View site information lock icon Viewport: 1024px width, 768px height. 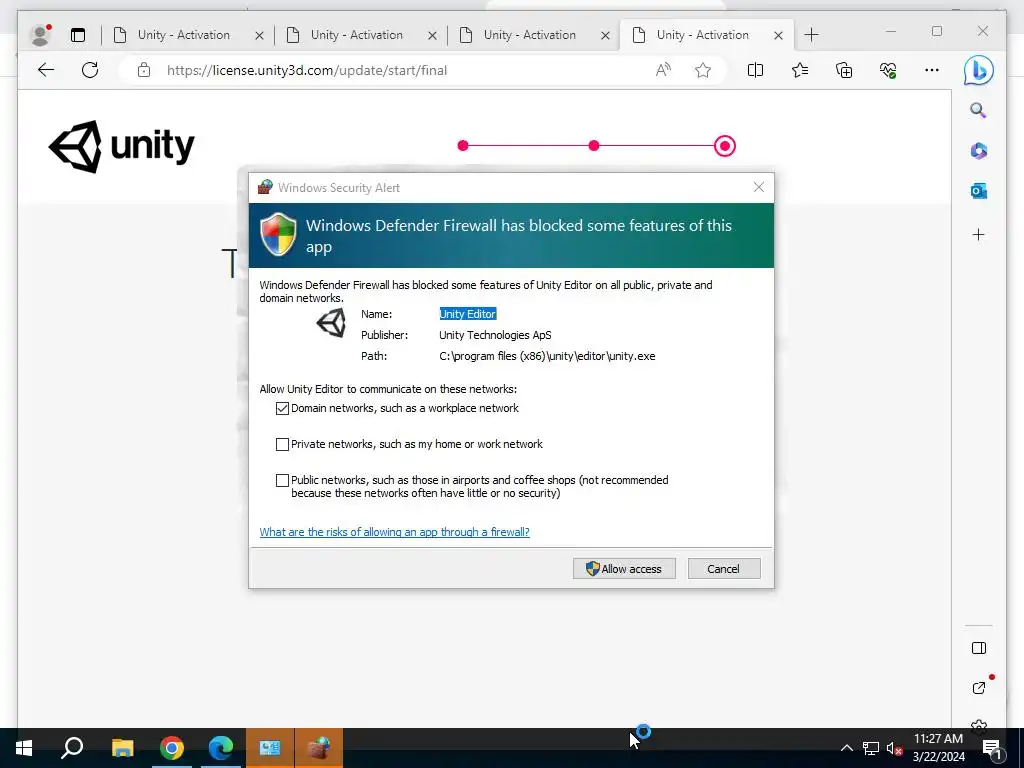[x=144, y=70]
